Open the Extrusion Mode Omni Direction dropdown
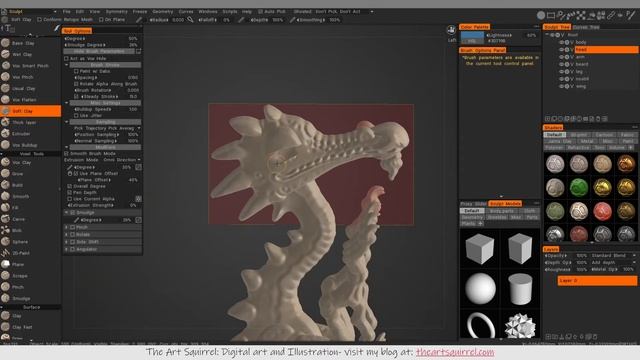Screen dimensions: 640x360 click(x=122, y=160)
